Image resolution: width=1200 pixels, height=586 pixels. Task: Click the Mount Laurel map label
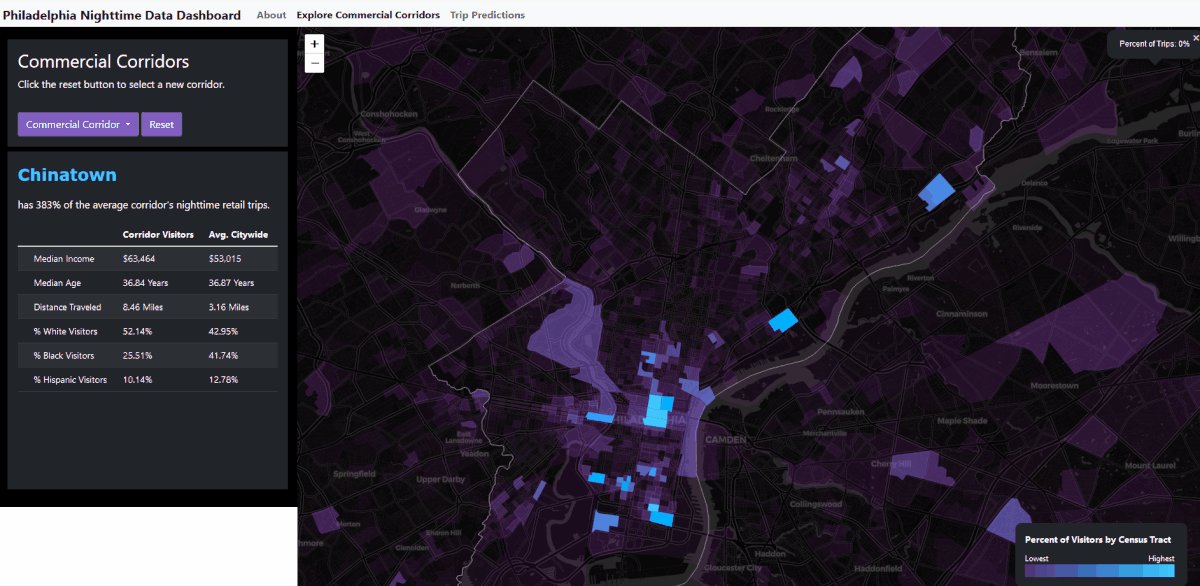point(1151,465)
